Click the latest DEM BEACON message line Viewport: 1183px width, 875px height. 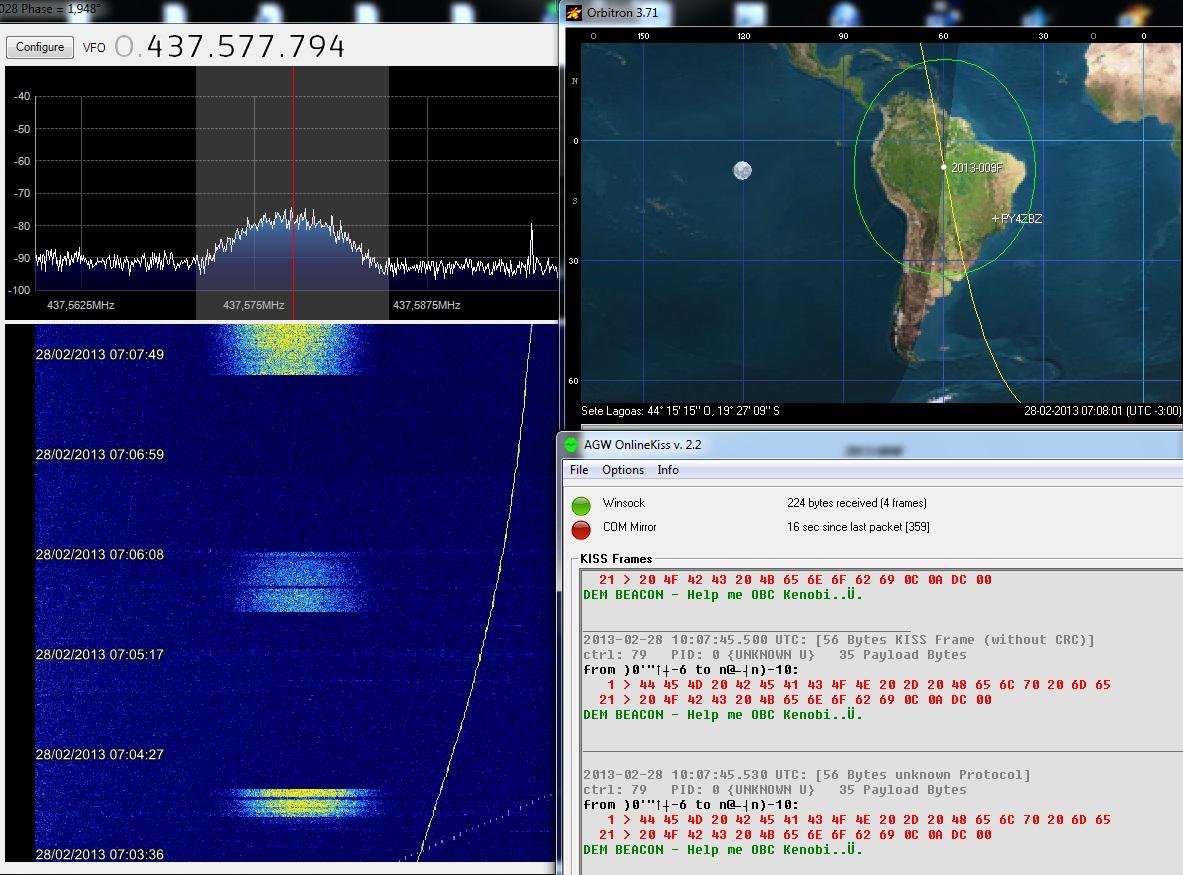pos(722,850)
